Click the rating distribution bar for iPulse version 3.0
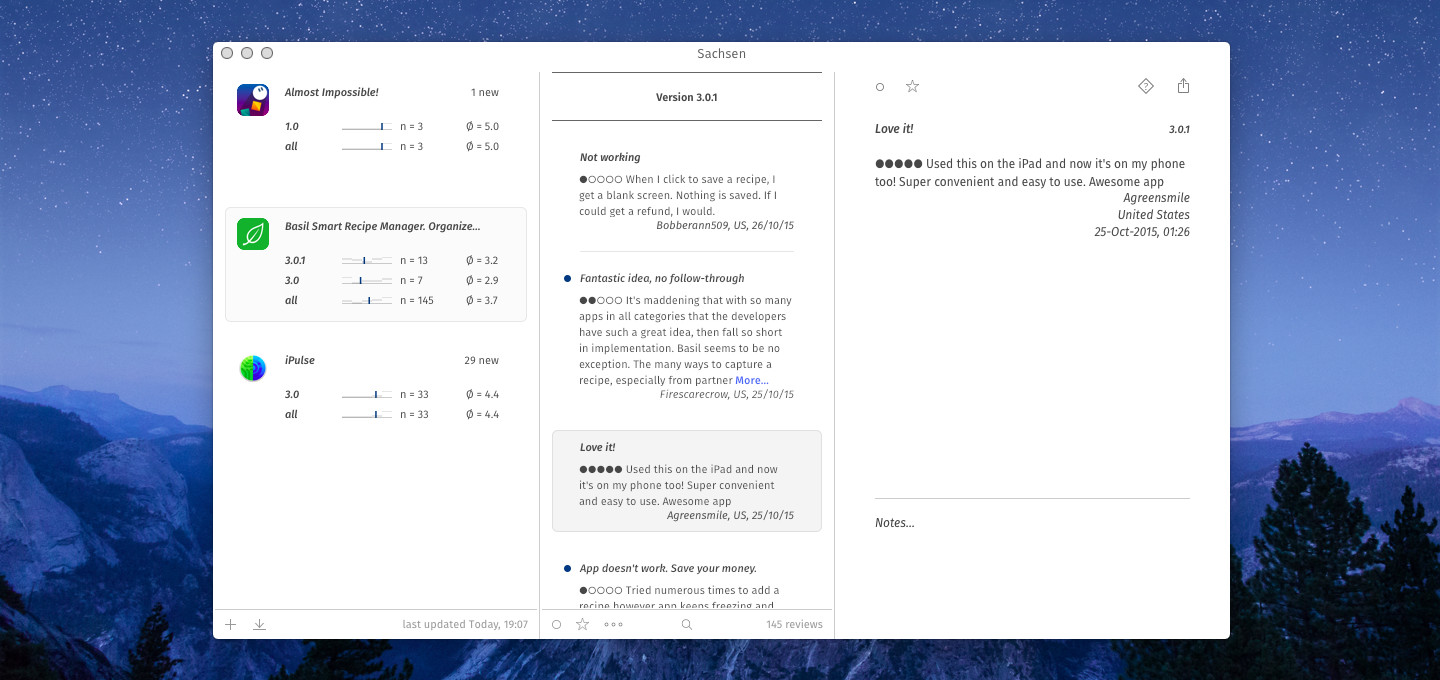 [x=367, y=394]
